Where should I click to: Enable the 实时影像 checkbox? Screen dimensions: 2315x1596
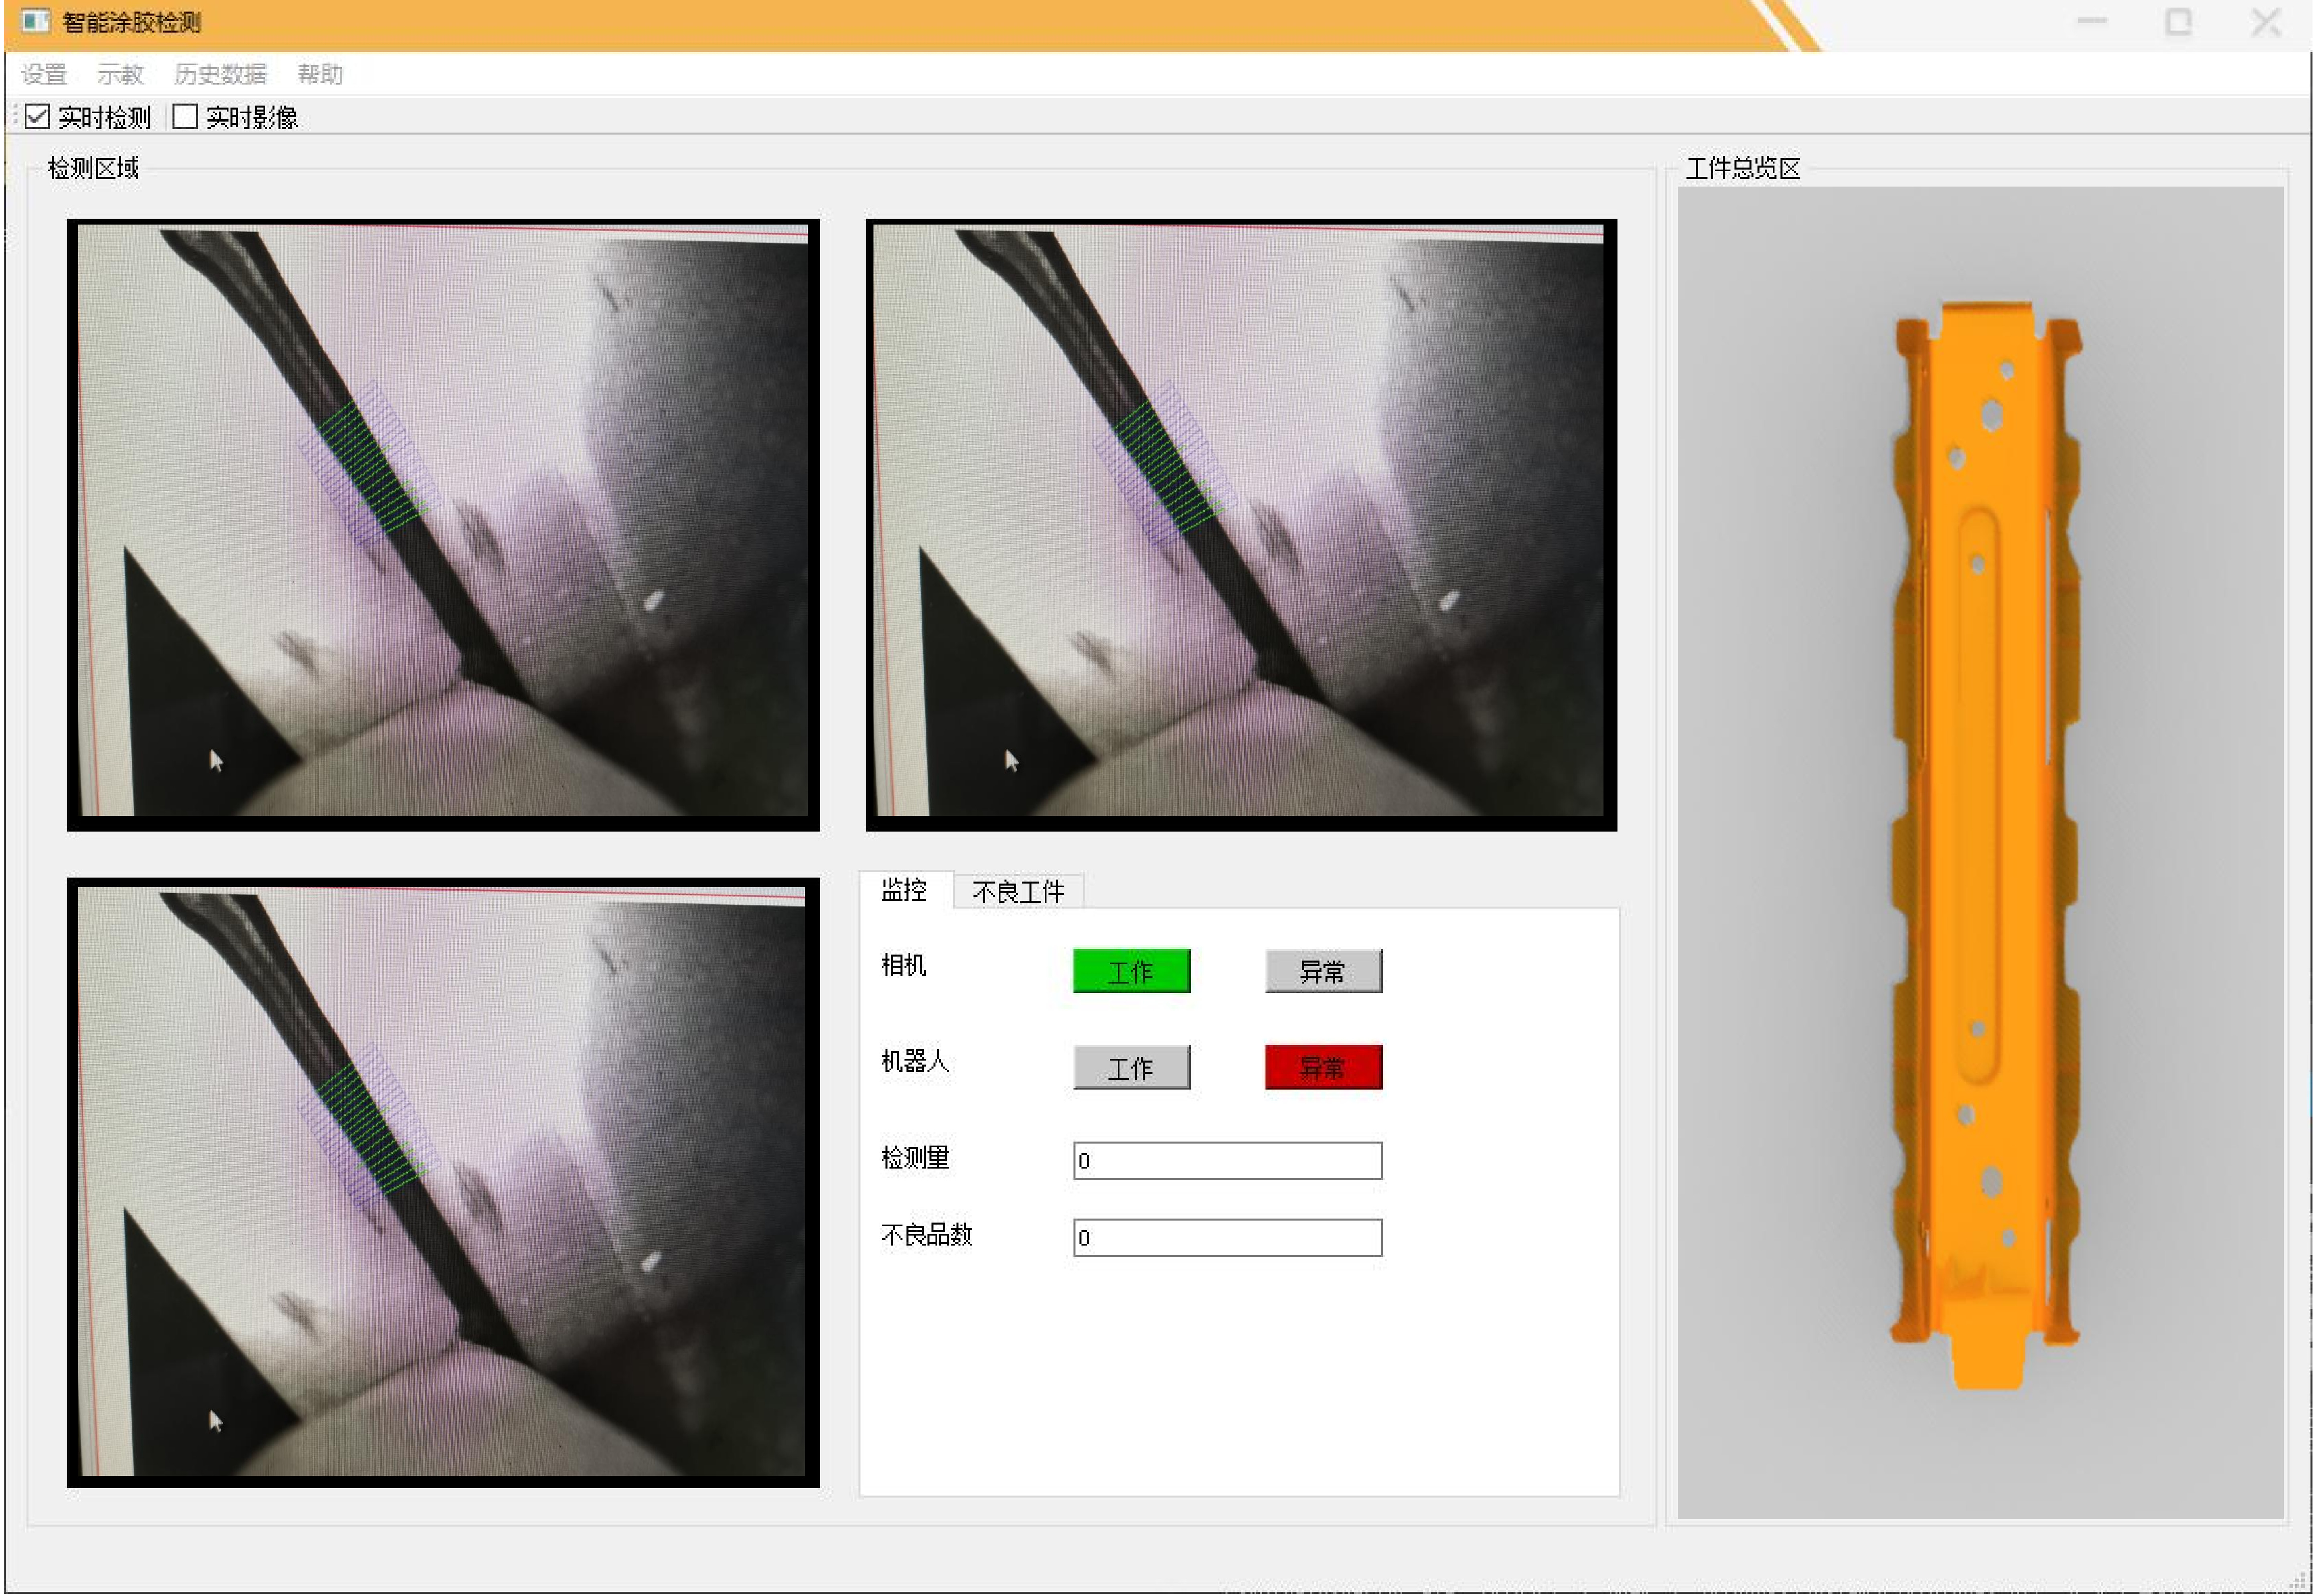click(185, 117)
